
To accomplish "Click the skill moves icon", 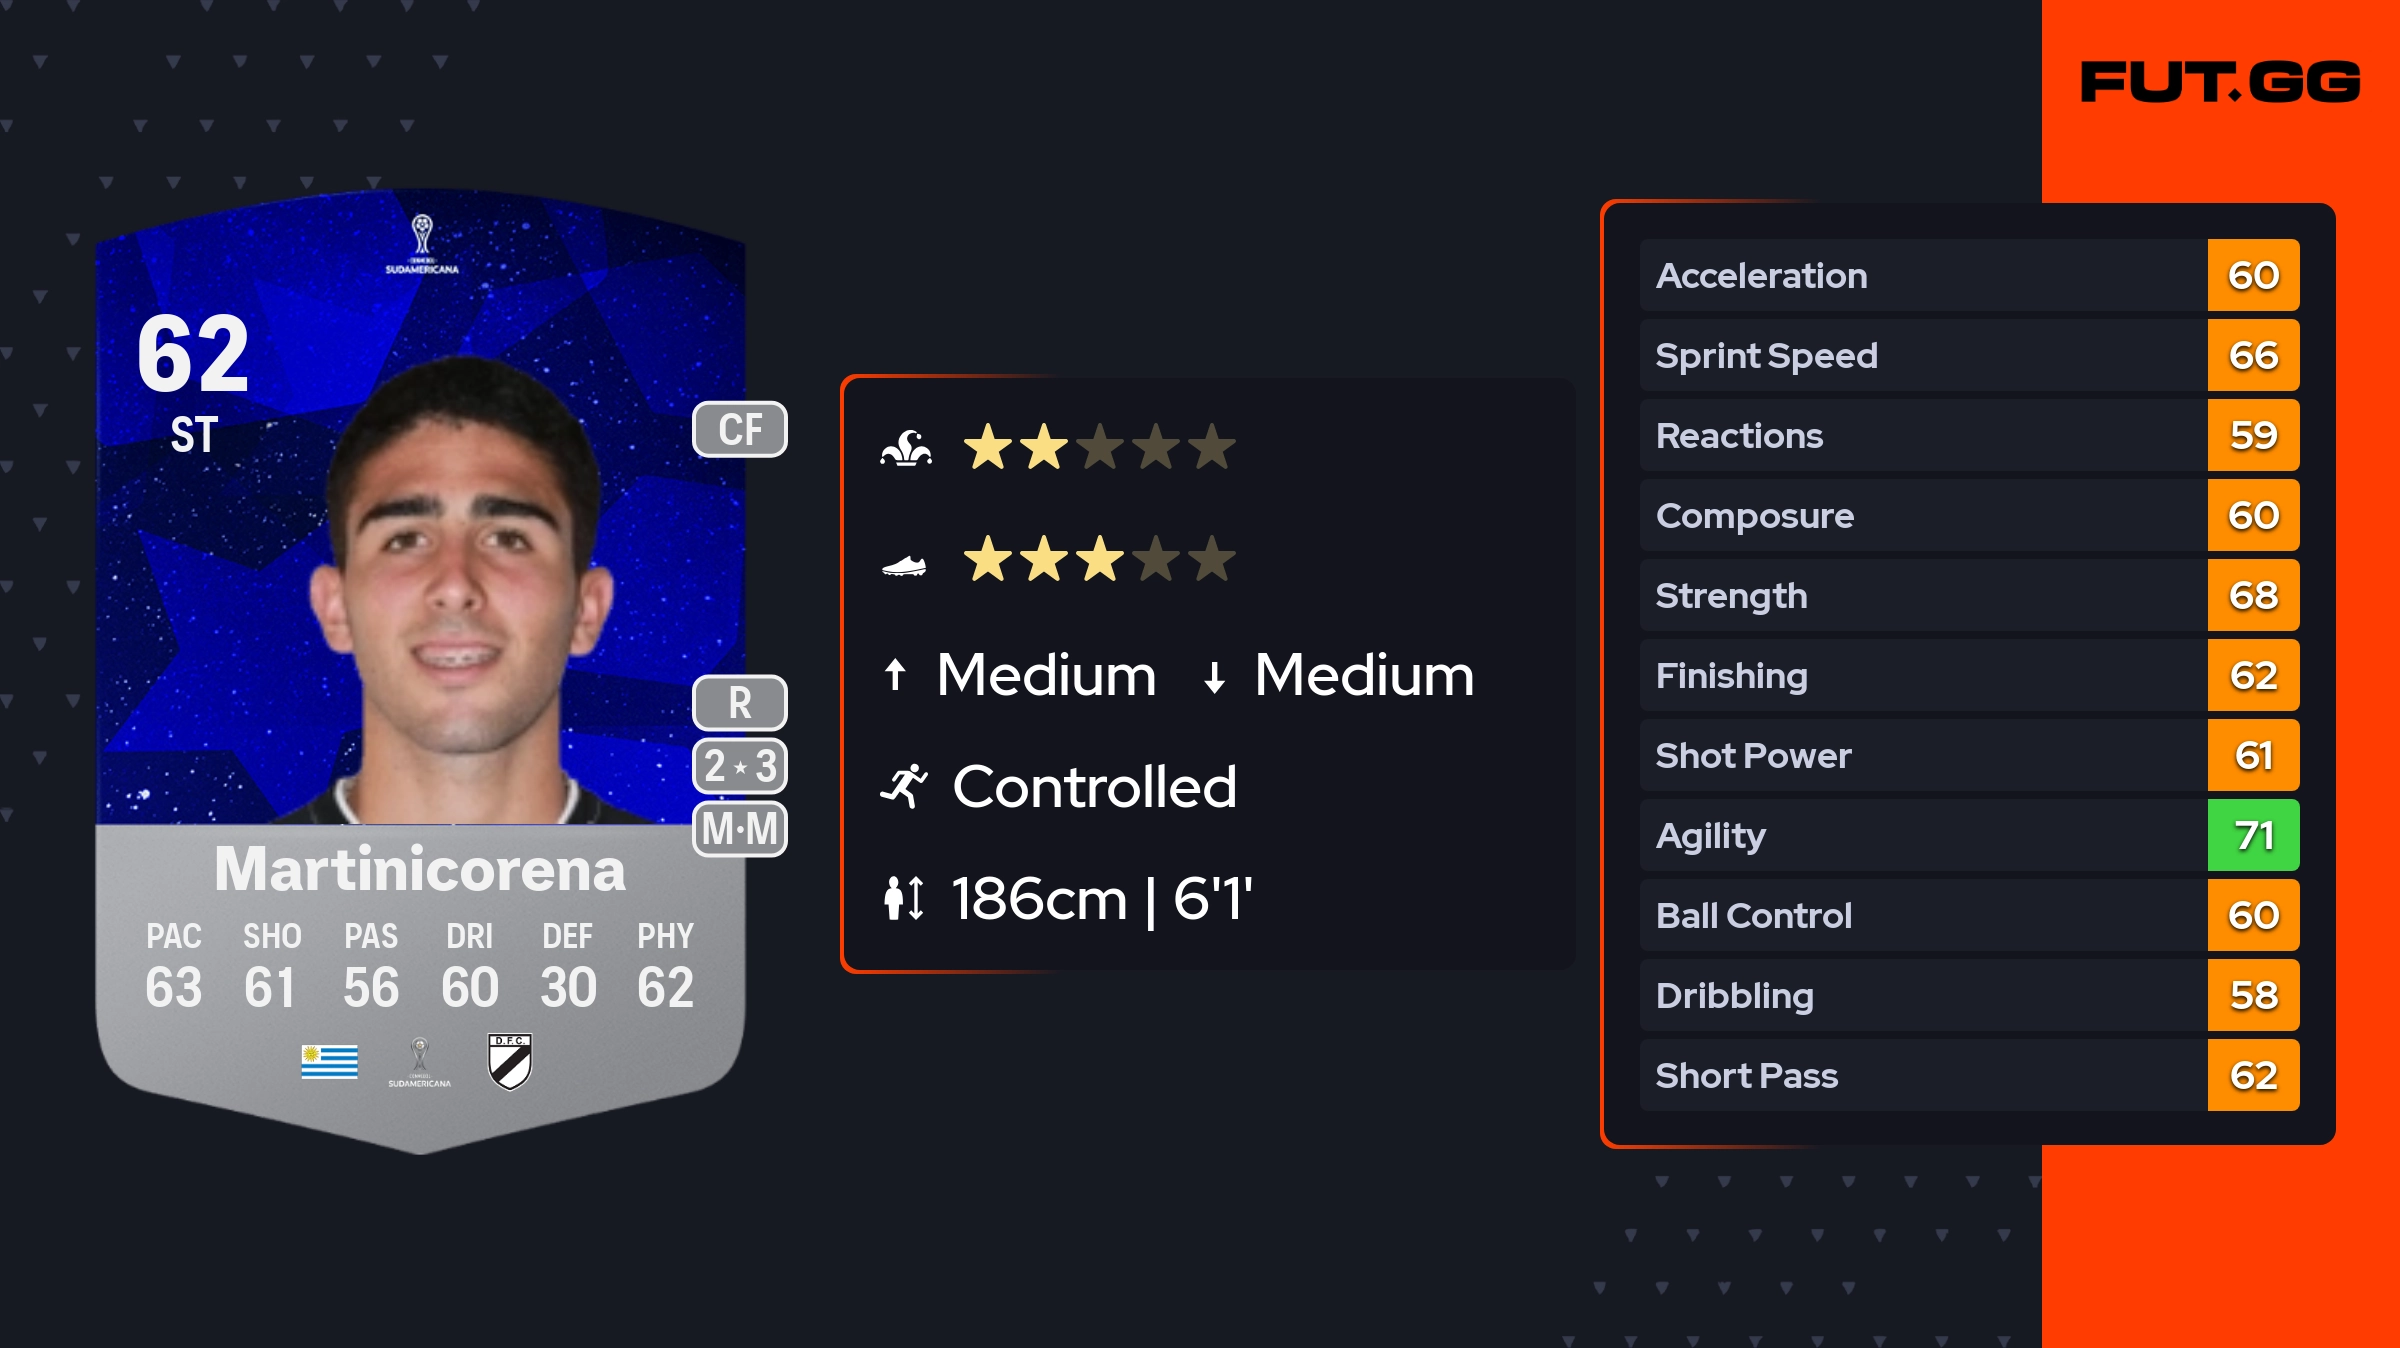I will pos(906,448).
